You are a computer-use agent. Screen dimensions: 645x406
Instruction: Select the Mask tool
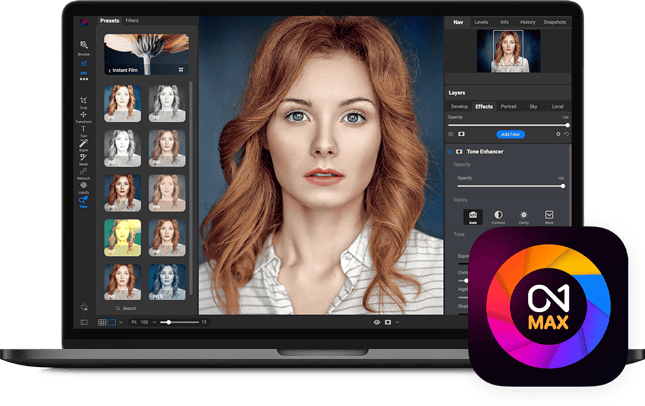(x=84, y=159)
